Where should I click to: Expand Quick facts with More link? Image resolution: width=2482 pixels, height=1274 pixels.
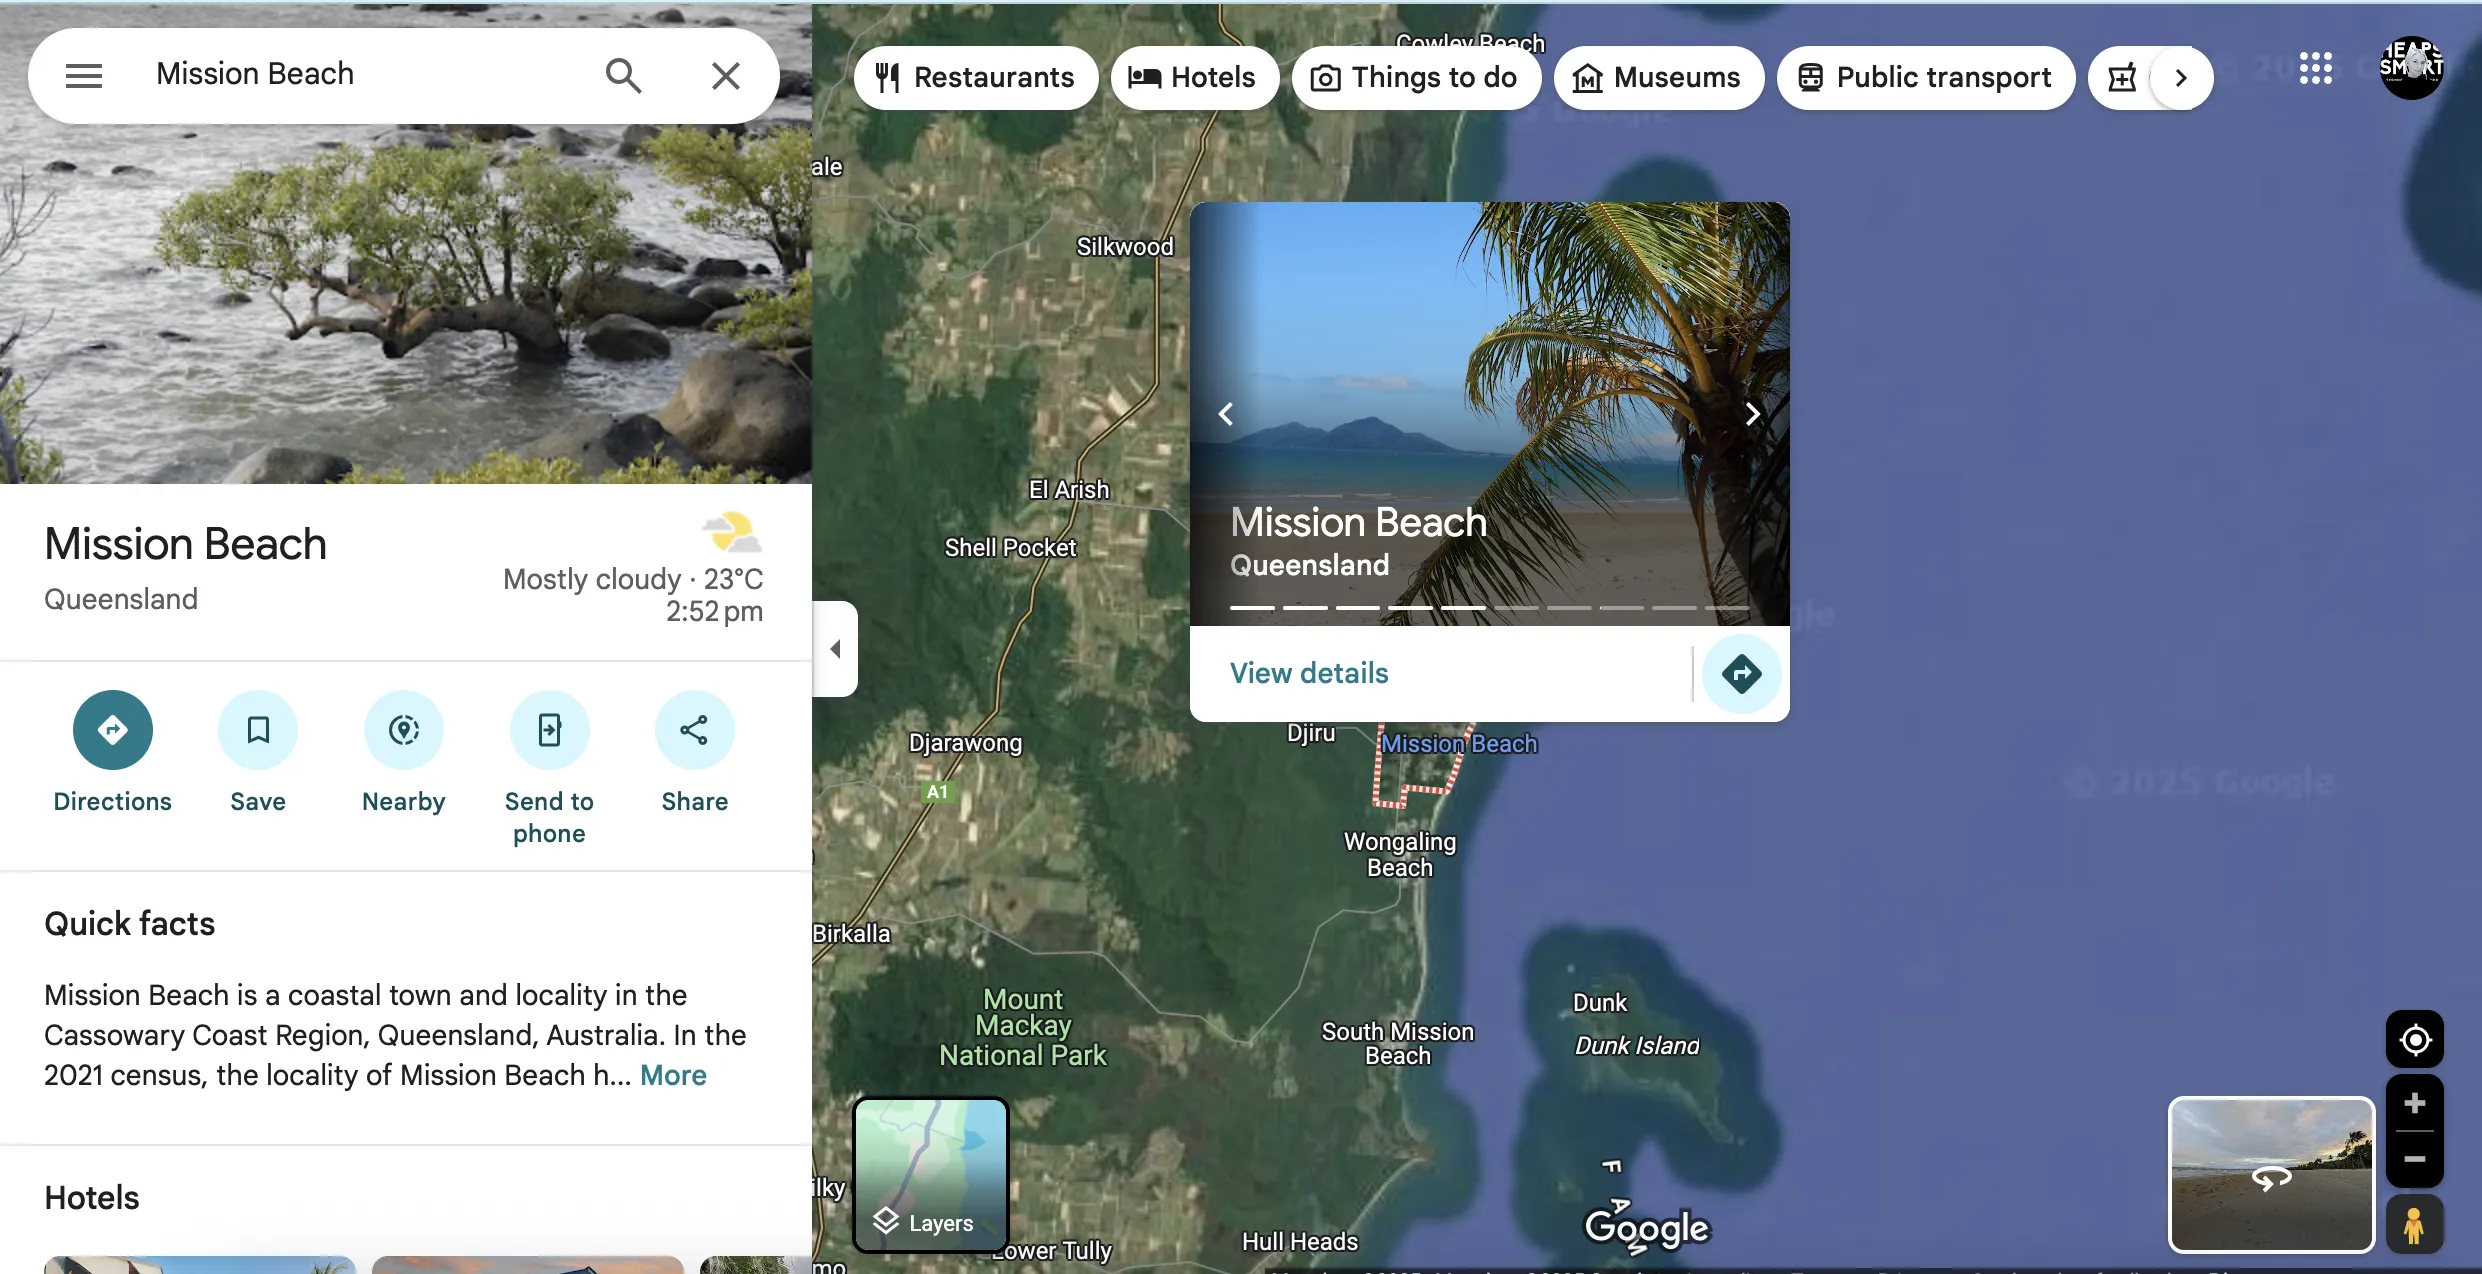click(x=673, y=1075)
